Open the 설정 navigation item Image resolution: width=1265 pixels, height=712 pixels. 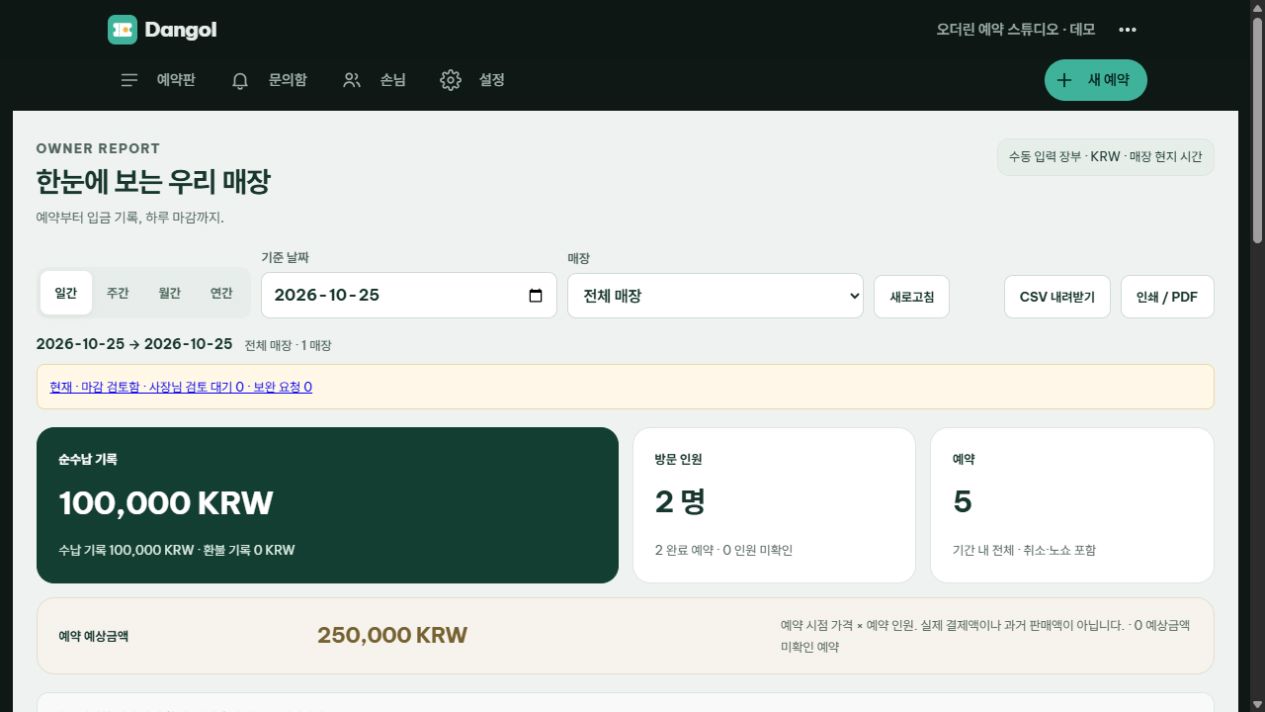pyautogui.click(x=472, y=80)
